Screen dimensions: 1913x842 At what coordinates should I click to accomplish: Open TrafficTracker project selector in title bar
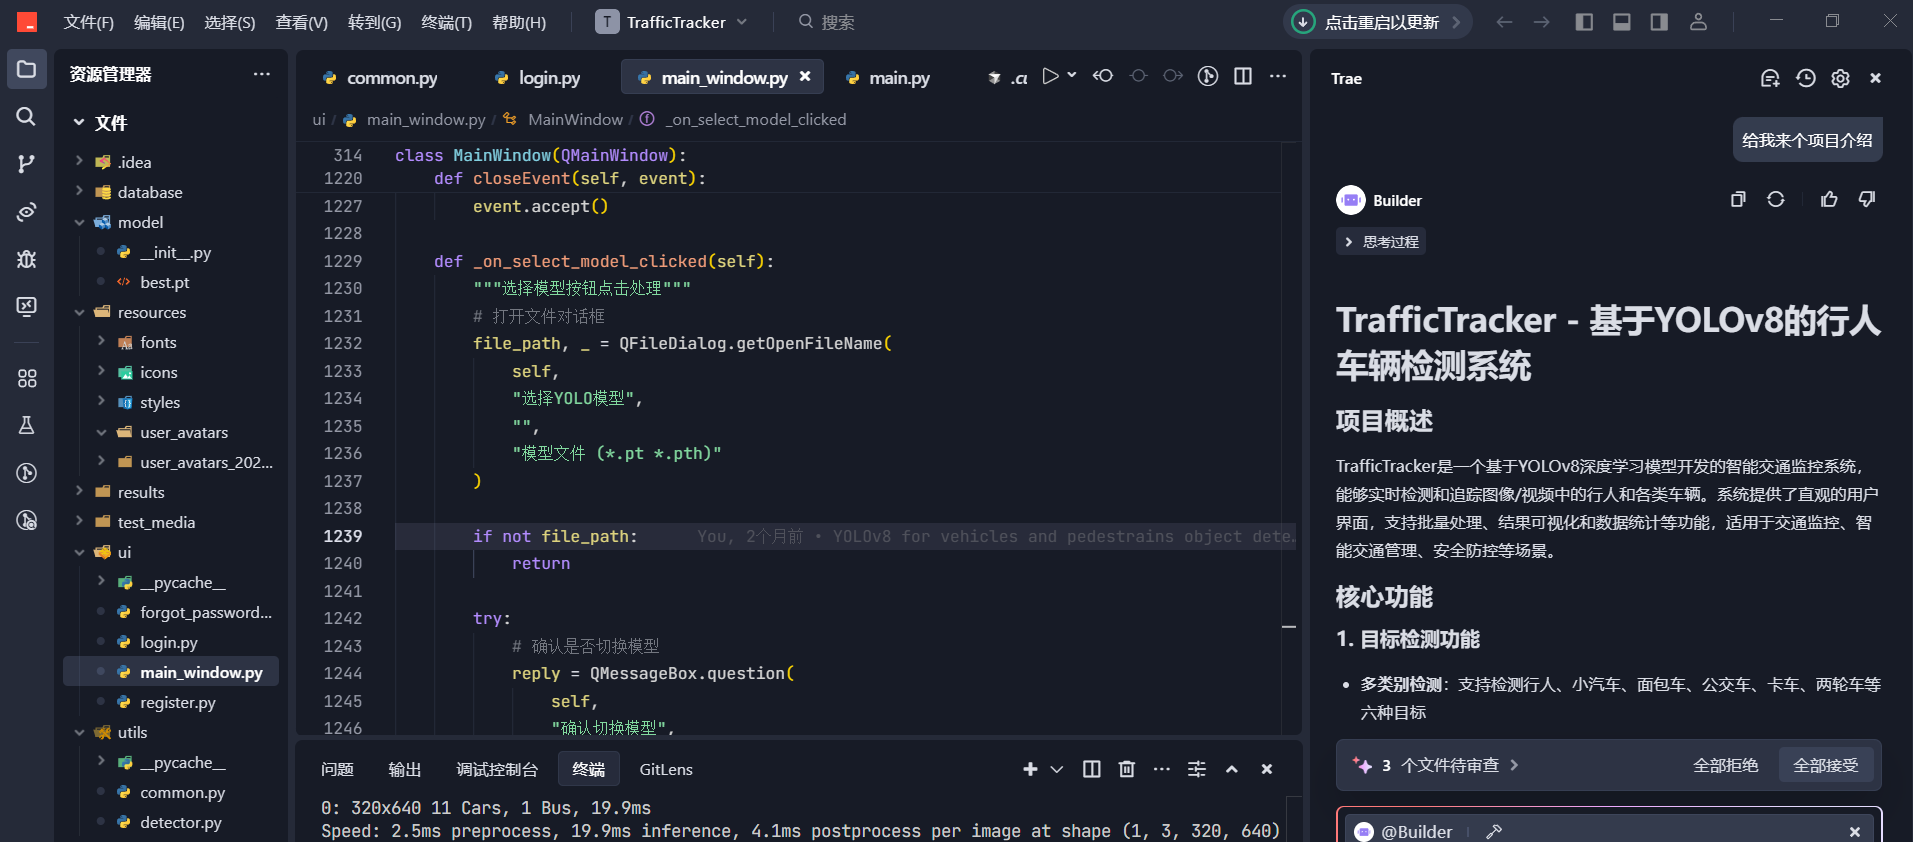pos(672,22)
